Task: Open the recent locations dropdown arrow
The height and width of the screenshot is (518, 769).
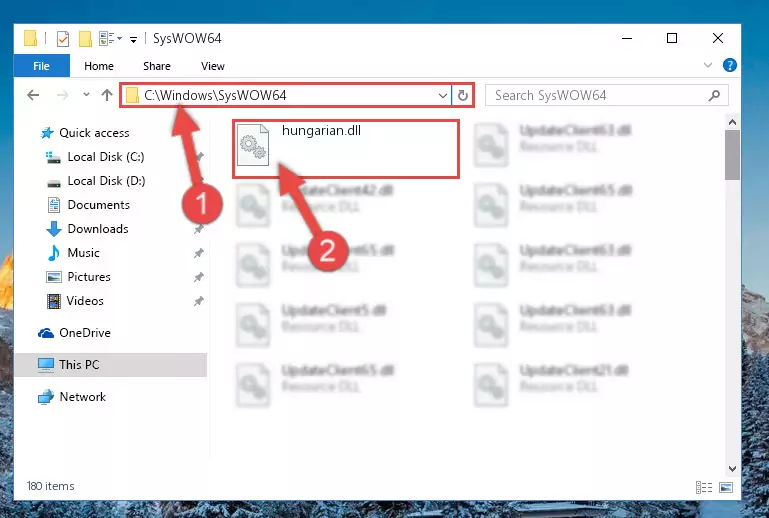Action: pos(86,94)
